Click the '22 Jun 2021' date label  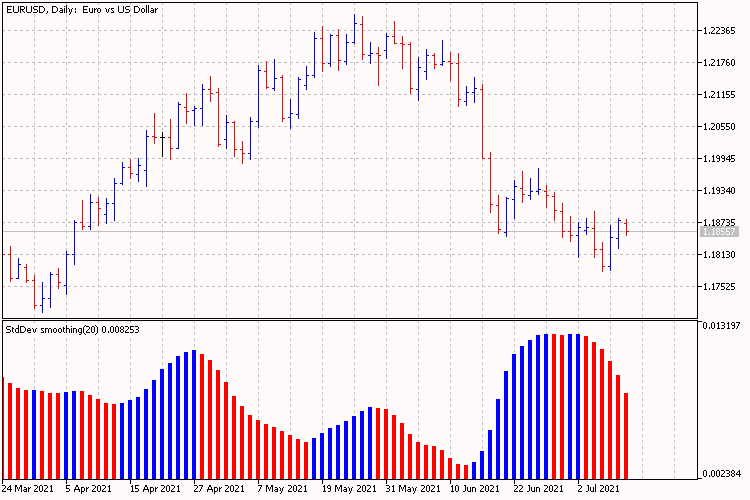539,489
